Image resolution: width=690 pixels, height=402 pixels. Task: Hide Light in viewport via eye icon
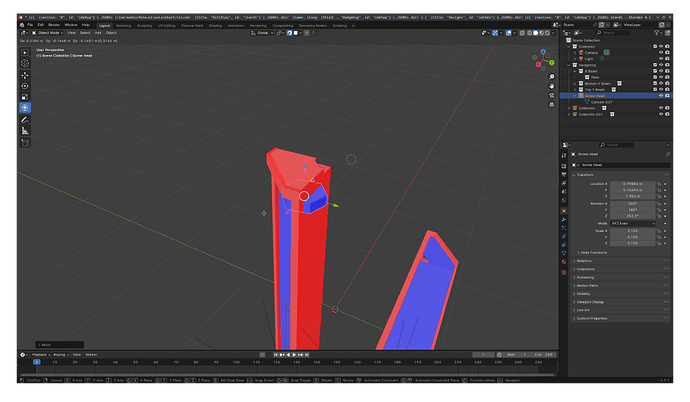(x=661, y=58)
